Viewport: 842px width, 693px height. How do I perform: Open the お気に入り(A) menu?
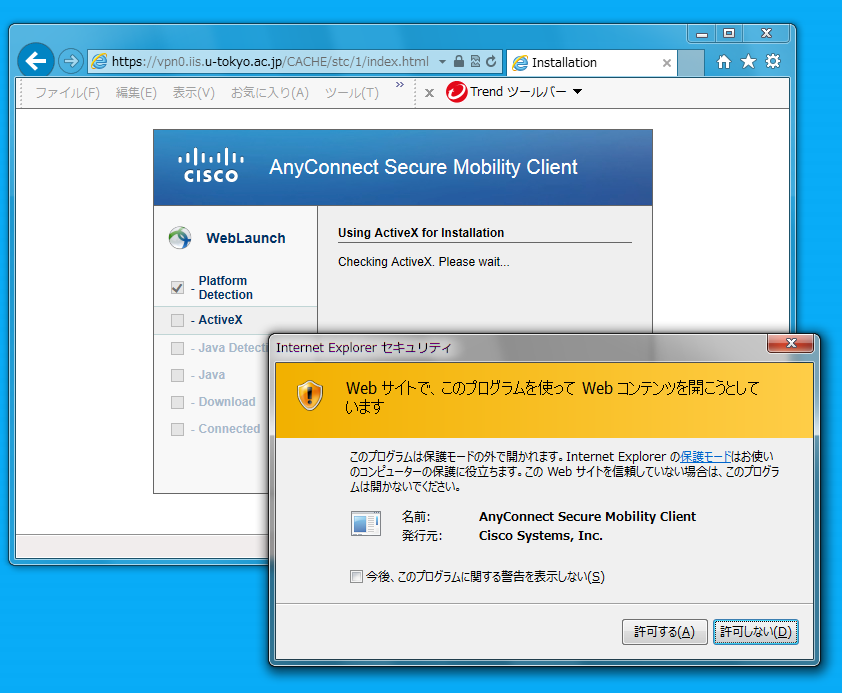pyautogui.click(x=270, y=93)
